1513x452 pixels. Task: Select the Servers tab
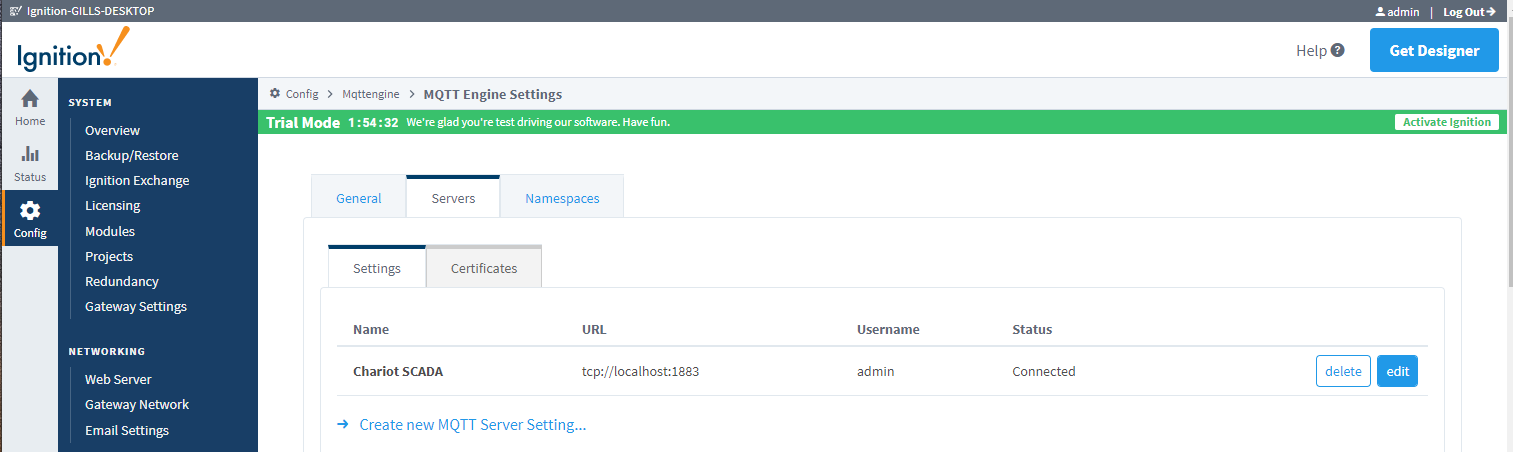point(453,198)
